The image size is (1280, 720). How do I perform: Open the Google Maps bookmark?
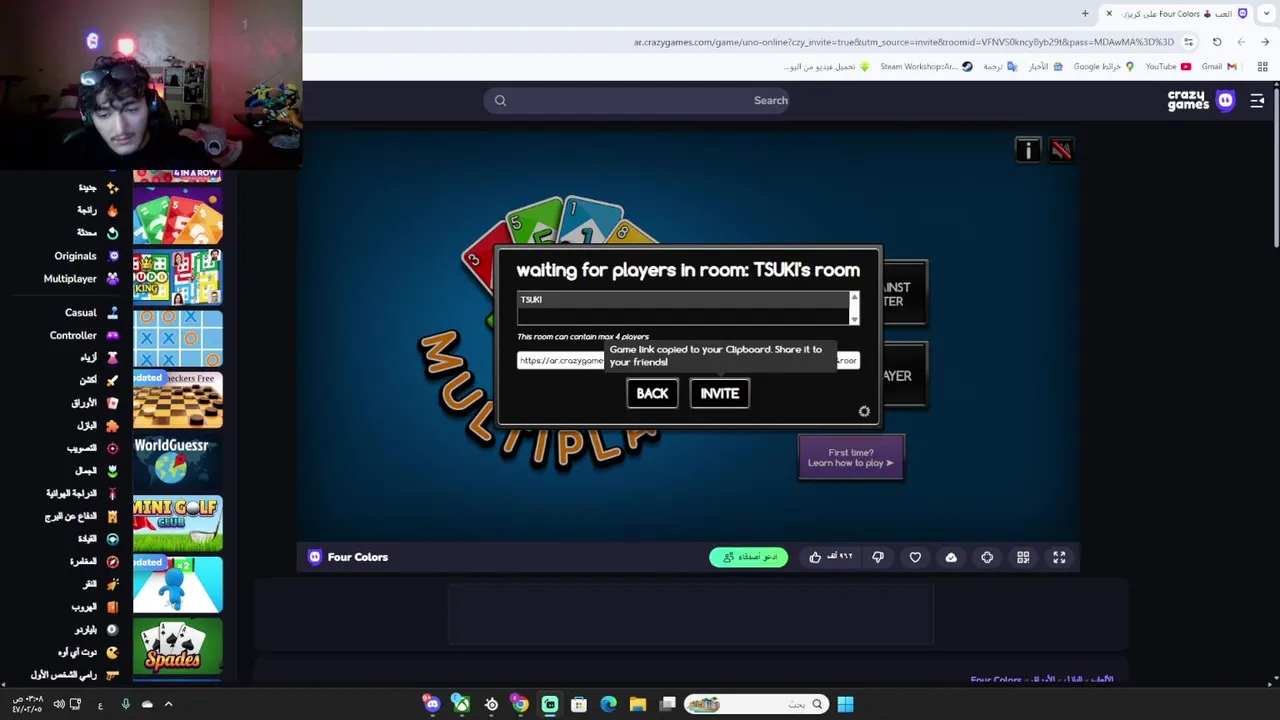1104,67
